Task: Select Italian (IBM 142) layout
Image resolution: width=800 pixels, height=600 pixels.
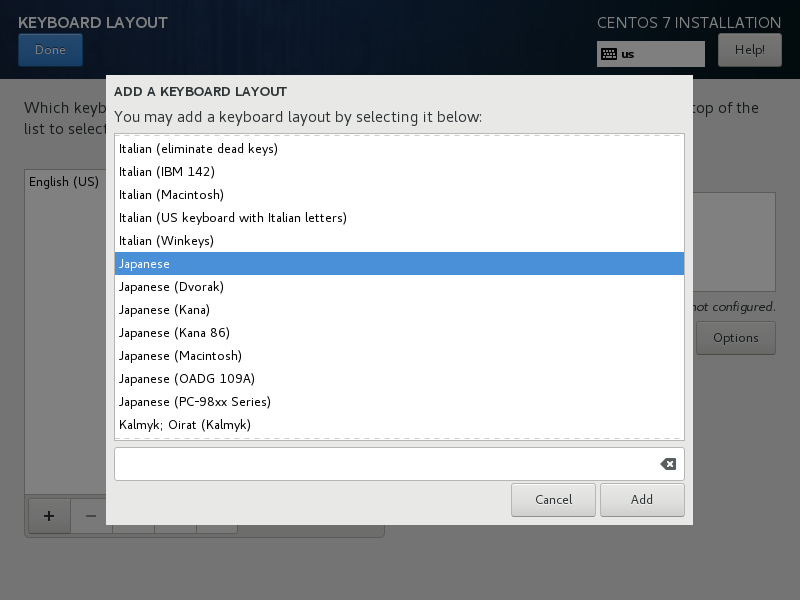Action: [399, 172]
